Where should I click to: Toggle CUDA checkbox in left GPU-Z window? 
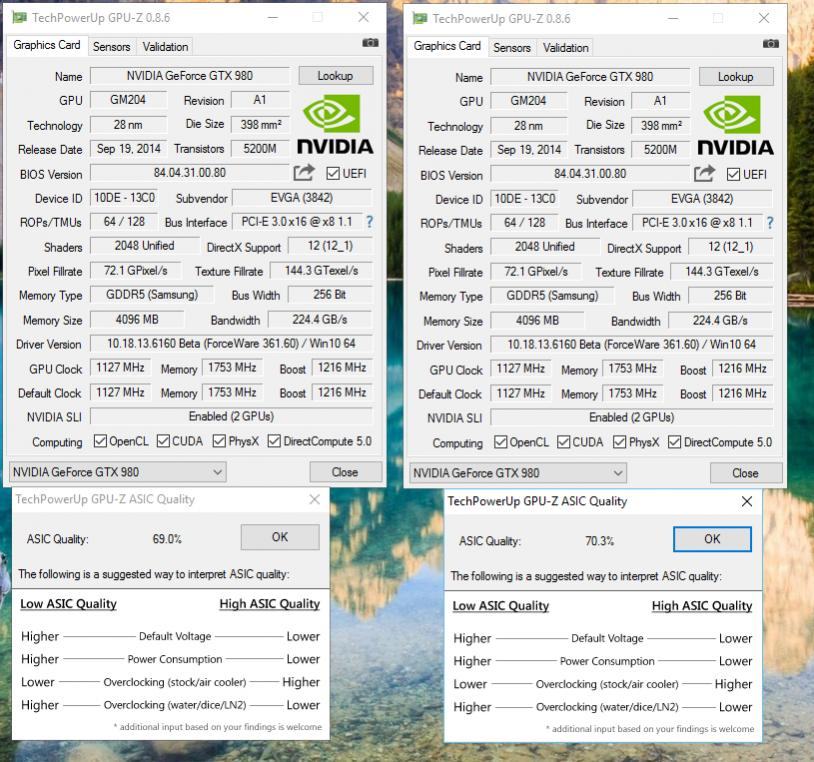click(x=163, y=441)
